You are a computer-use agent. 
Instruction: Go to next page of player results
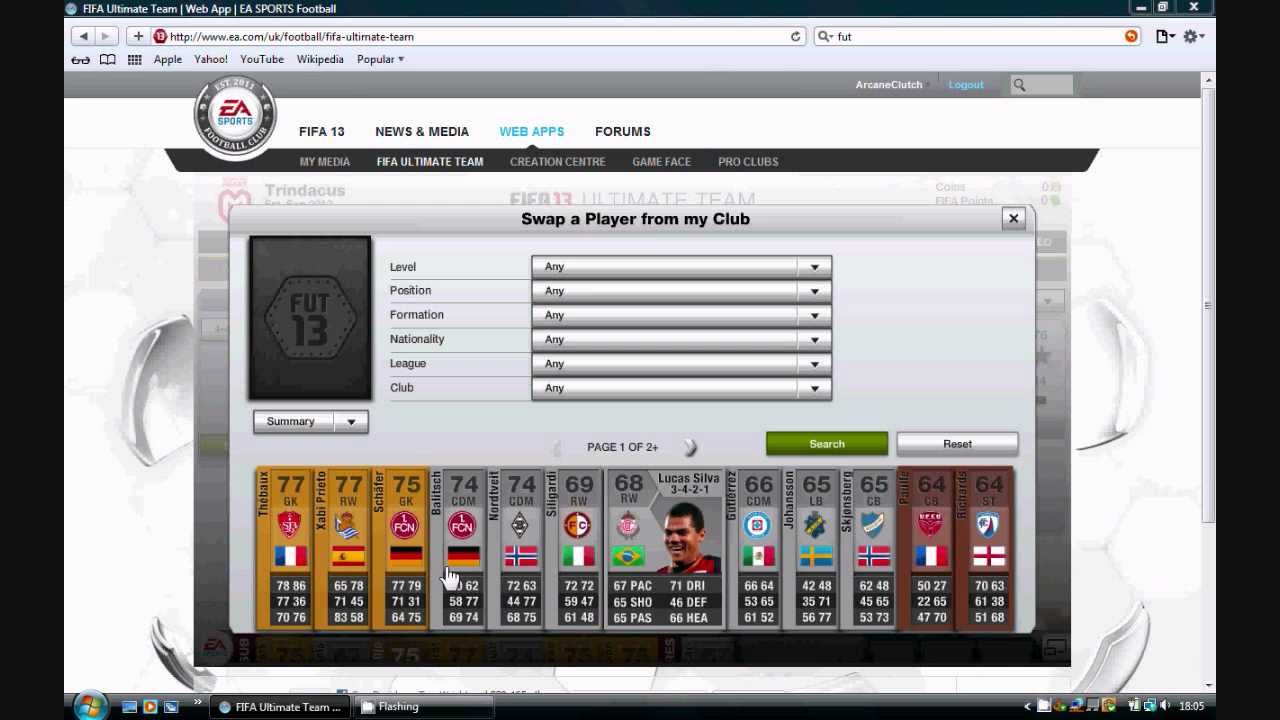pos(690,447)
